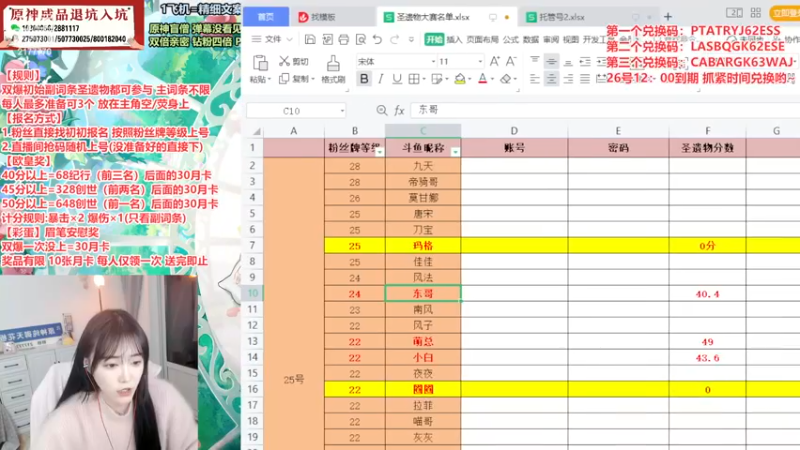Click the Center horizontally icon

pyautogui.click(x=551, y=79)
